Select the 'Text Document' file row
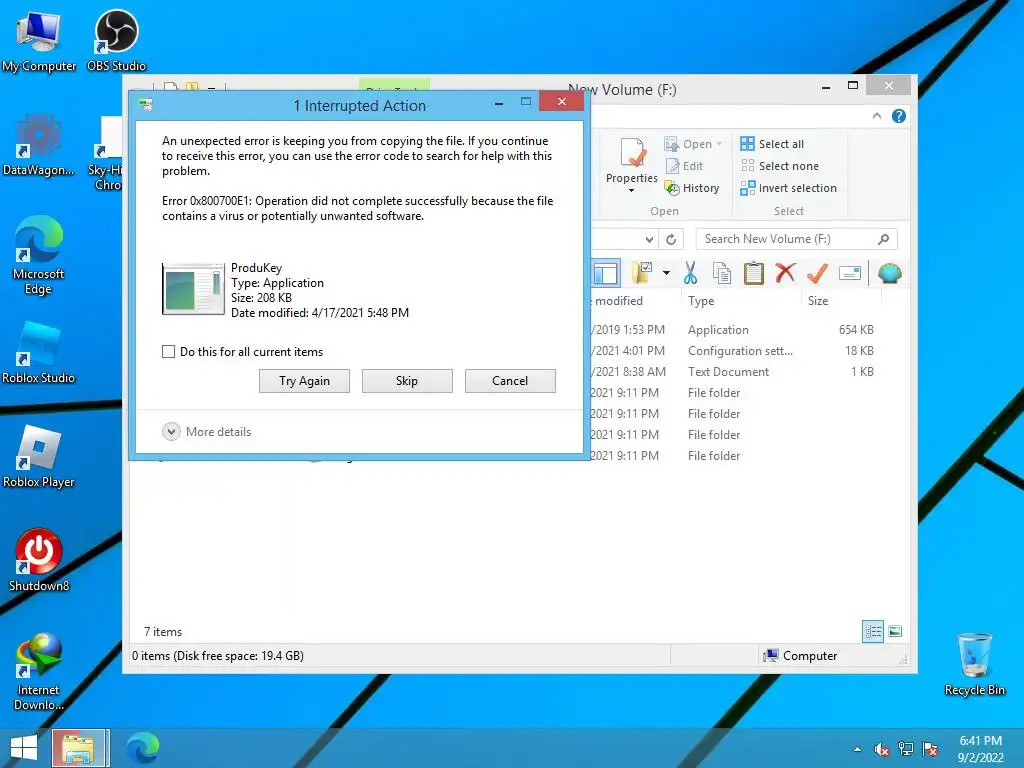This screenshot has height=768, width=1024. pyautogui.click(x=735, y=372)
